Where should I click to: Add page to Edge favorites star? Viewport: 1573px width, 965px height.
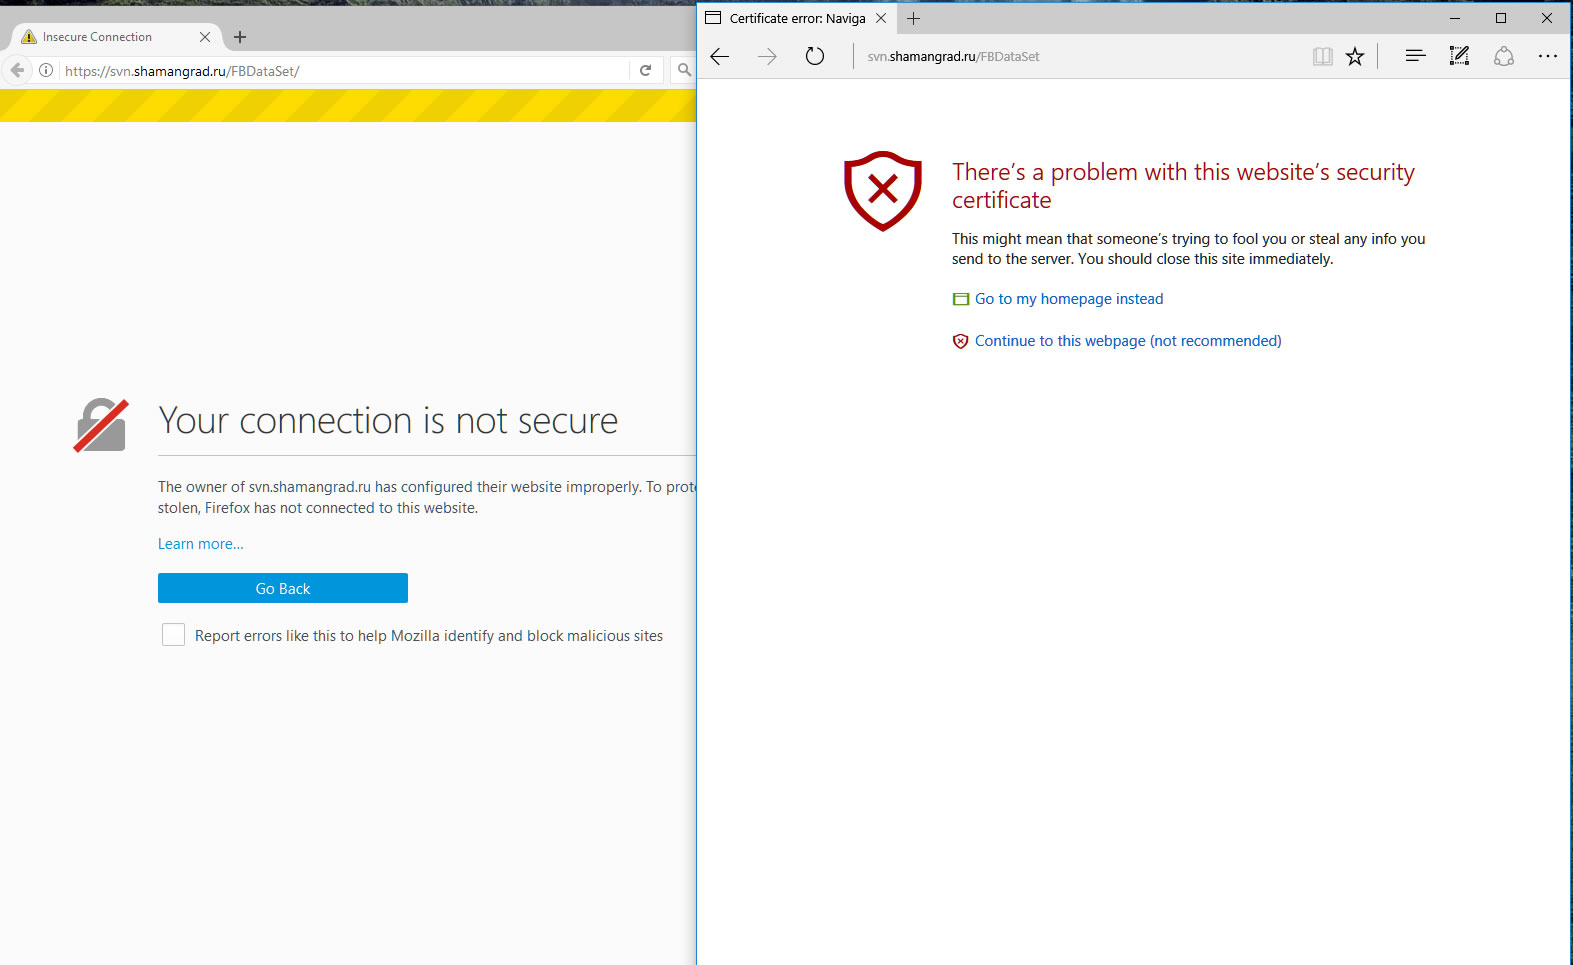[1355, 57]
